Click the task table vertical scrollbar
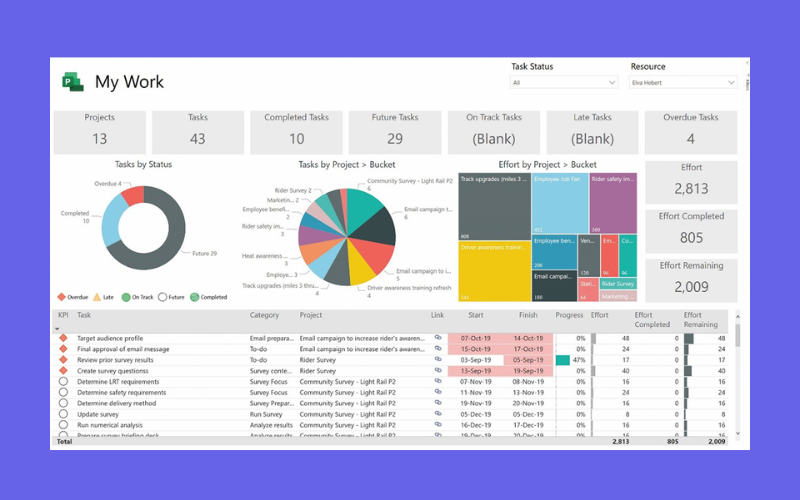This screenshot has width=800, height=500. click(x=740, y=380)
